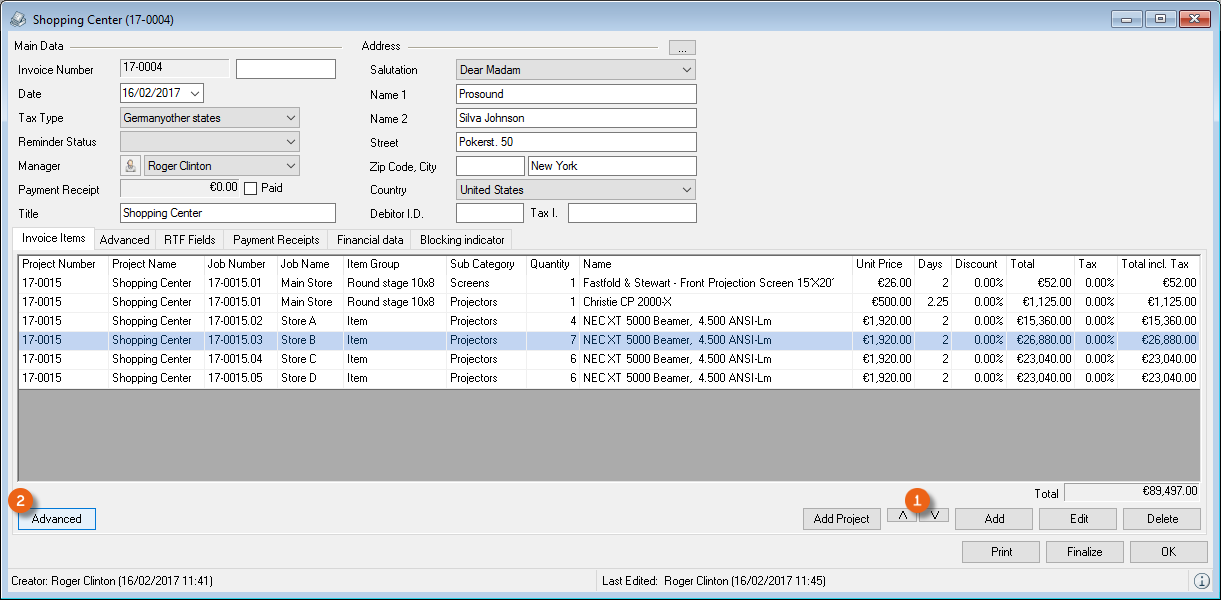1221x600 pixels.
Task: Open the Financial data tab
Action: pos(370,240)
